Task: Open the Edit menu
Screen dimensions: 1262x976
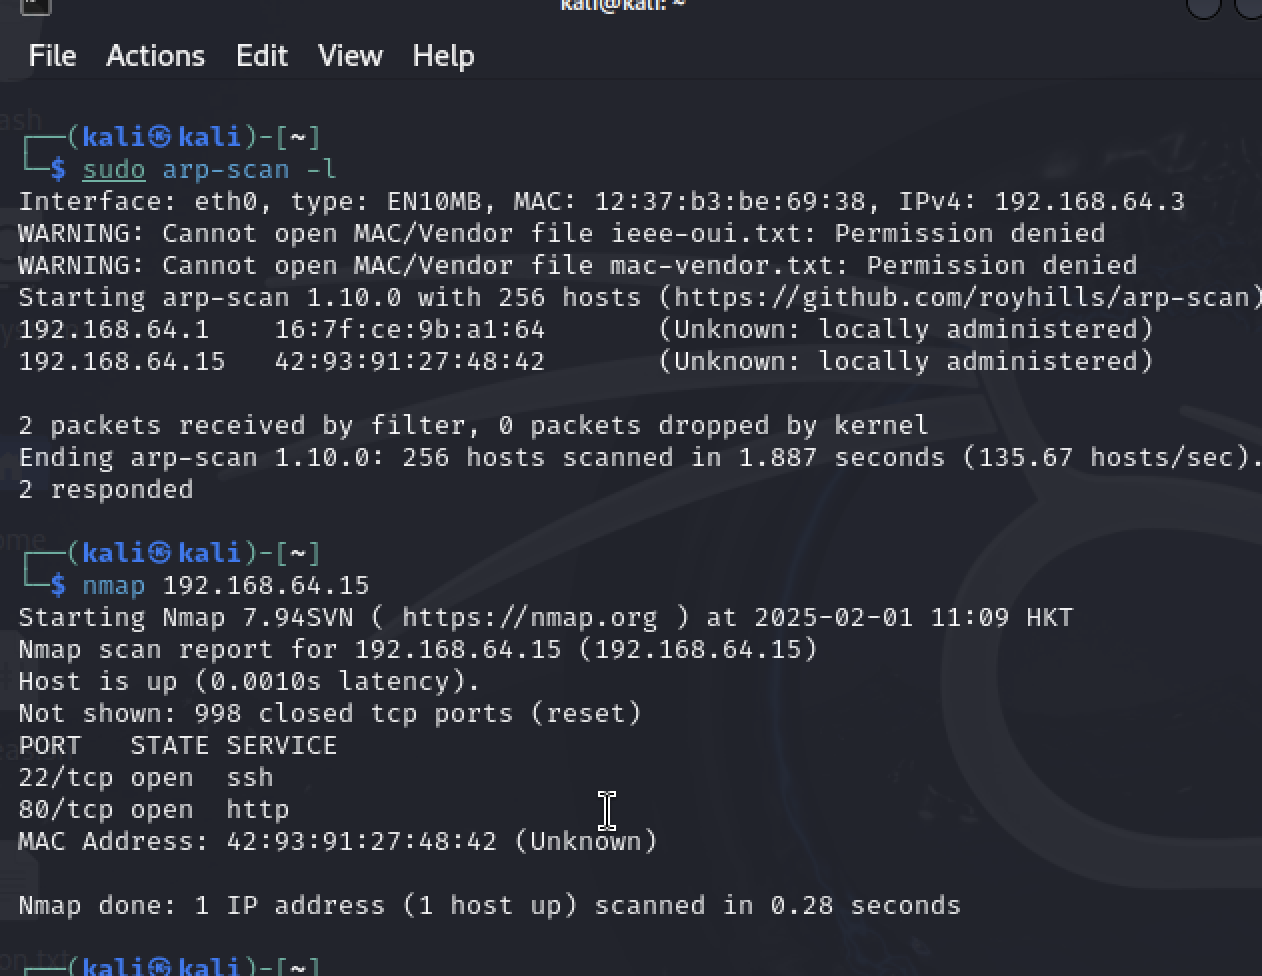Action: (x=262, y=56)
